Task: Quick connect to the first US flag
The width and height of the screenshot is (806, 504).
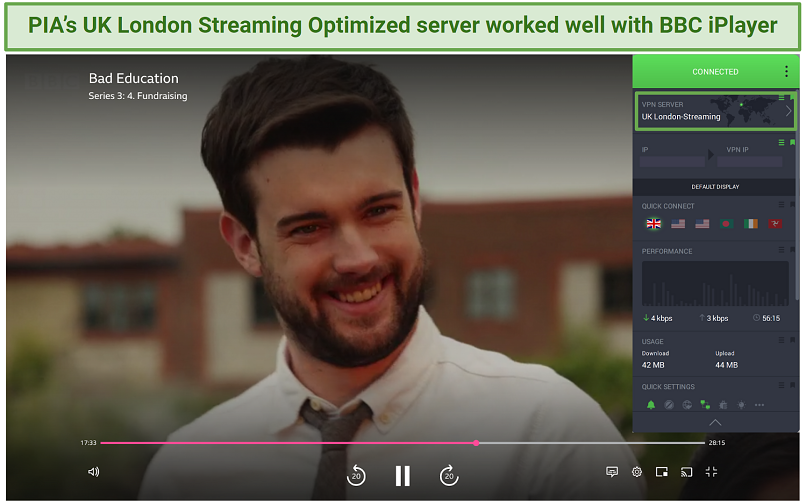Action: point(678,224)
